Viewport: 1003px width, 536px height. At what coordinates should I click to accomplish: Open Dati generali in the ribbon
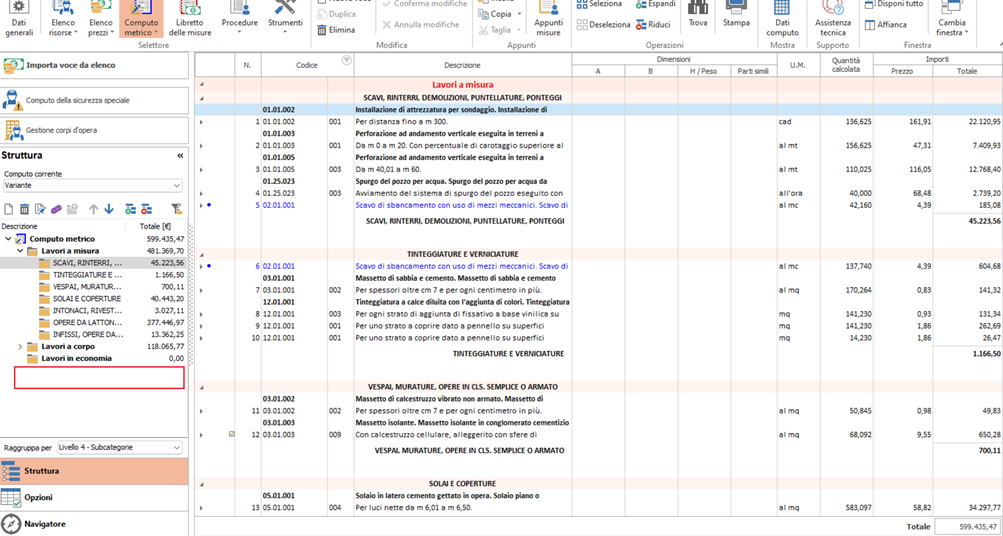point(20,19)
